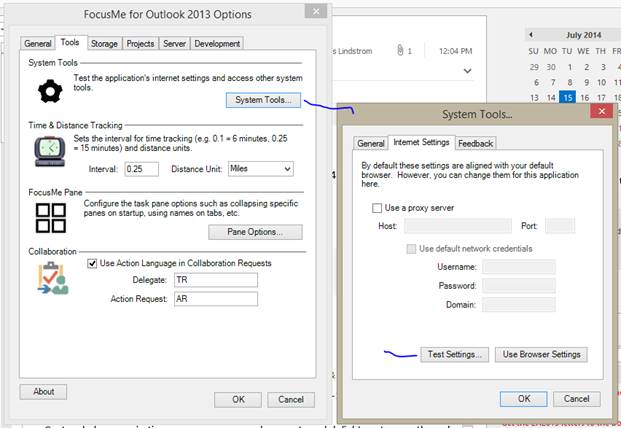Viewport: 621px width, 428px height.
Task: Select July 16 in the calendar
Action: 585,98
